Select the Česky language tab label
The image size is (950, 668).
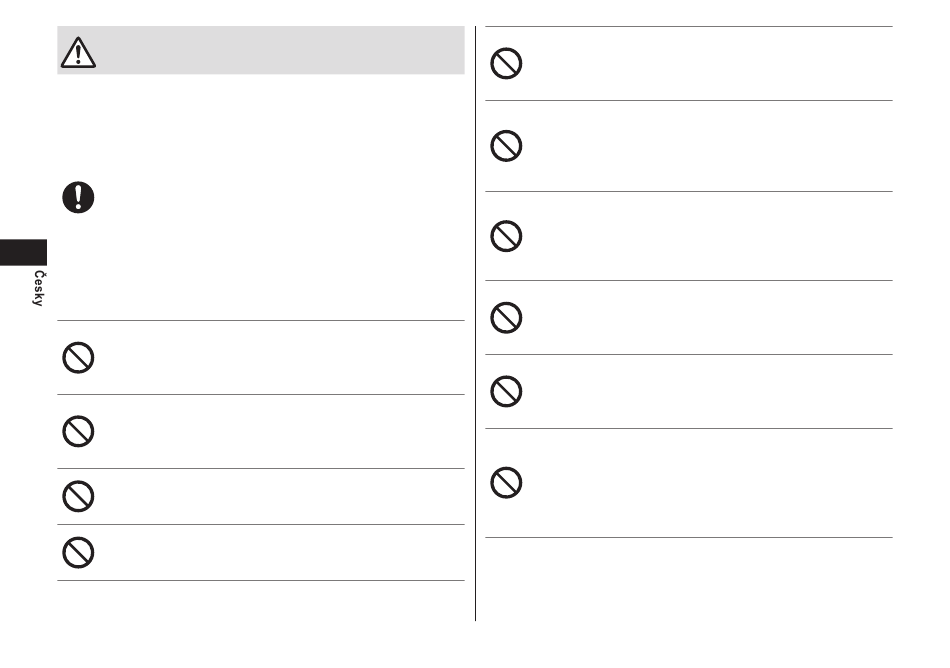coord(38,288)
